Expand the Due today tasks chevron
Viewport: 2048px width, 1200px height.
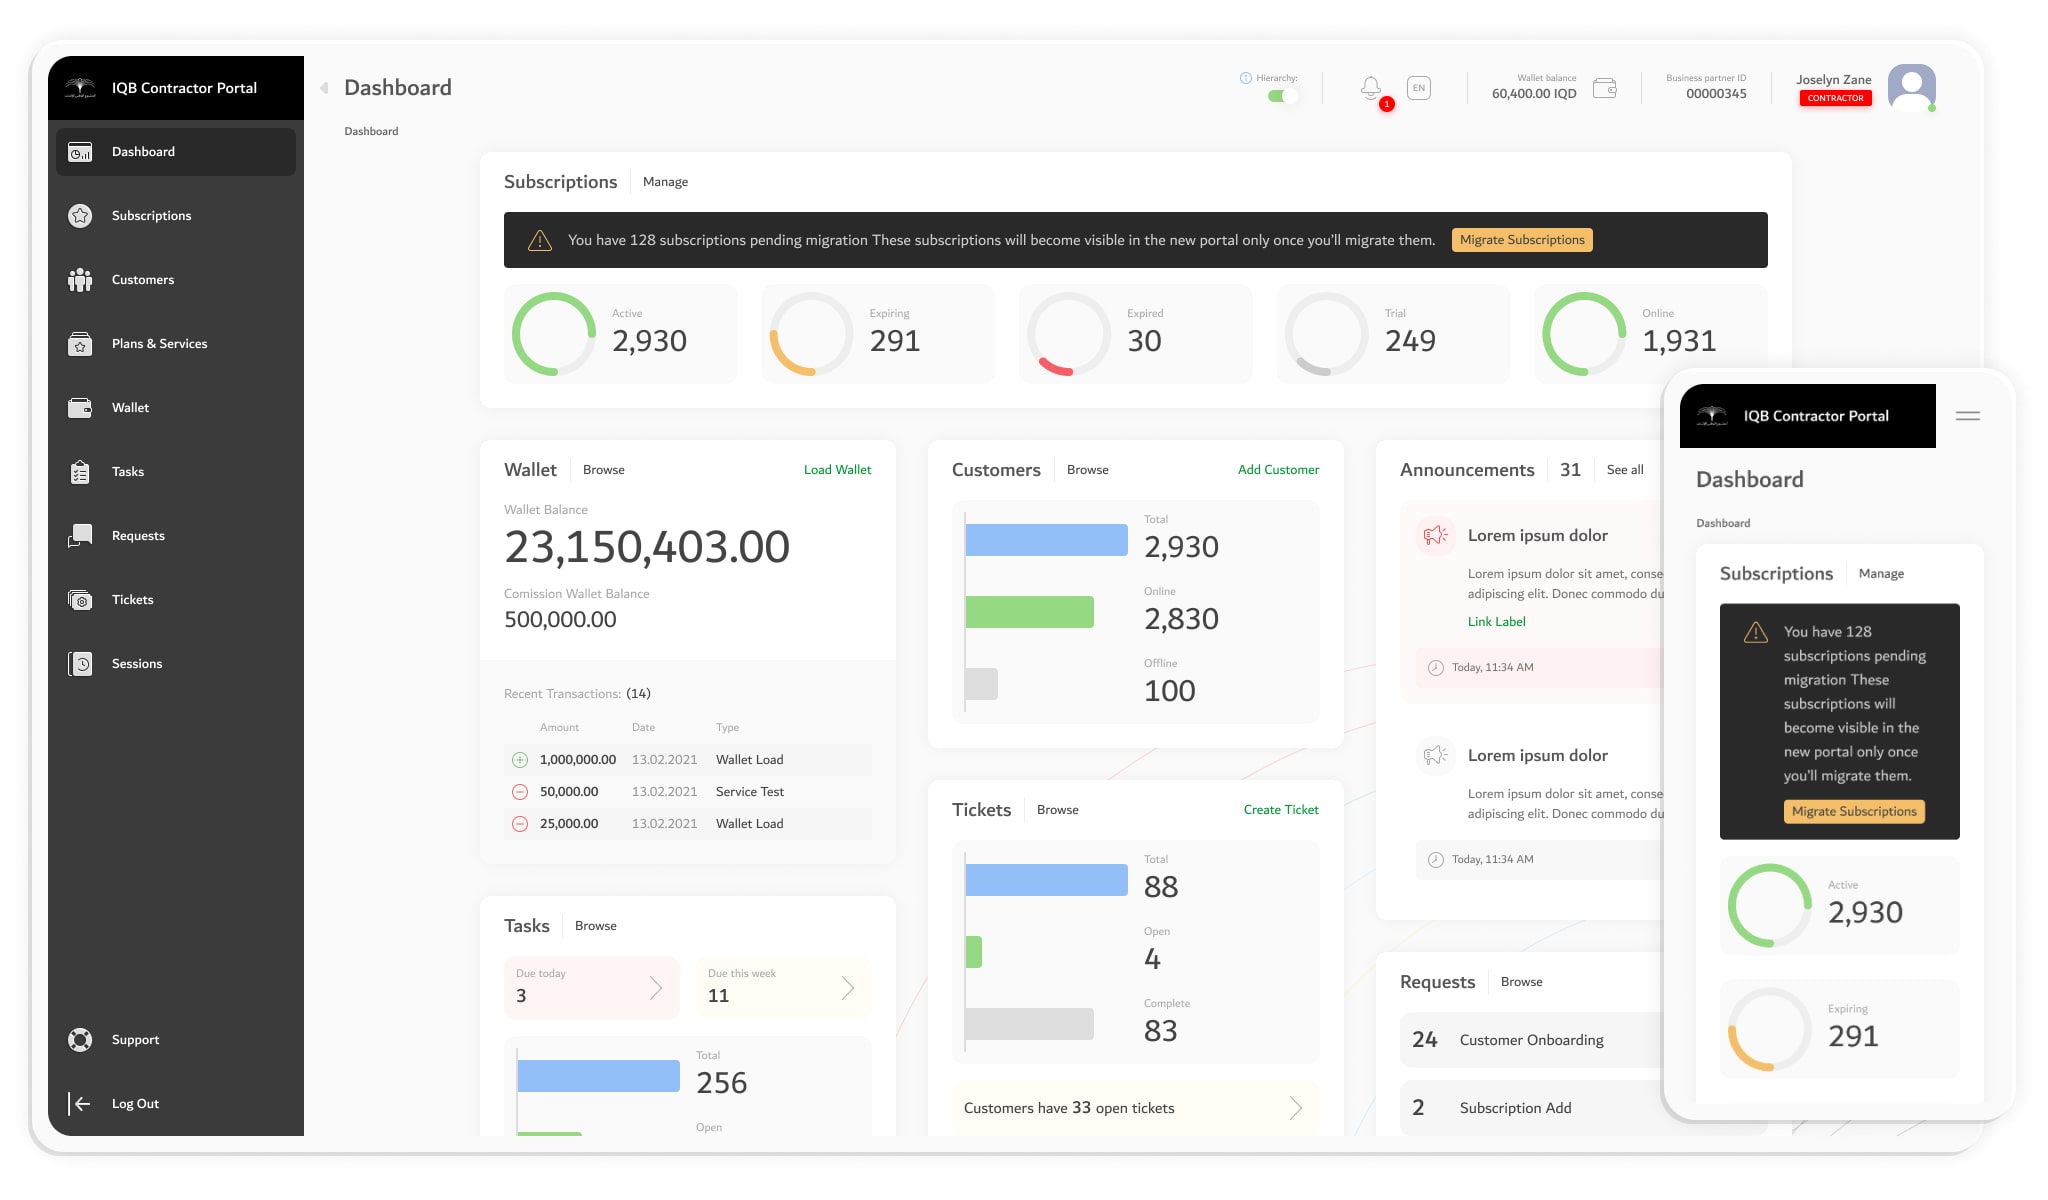pyautogui.click(x=656, y=988)
